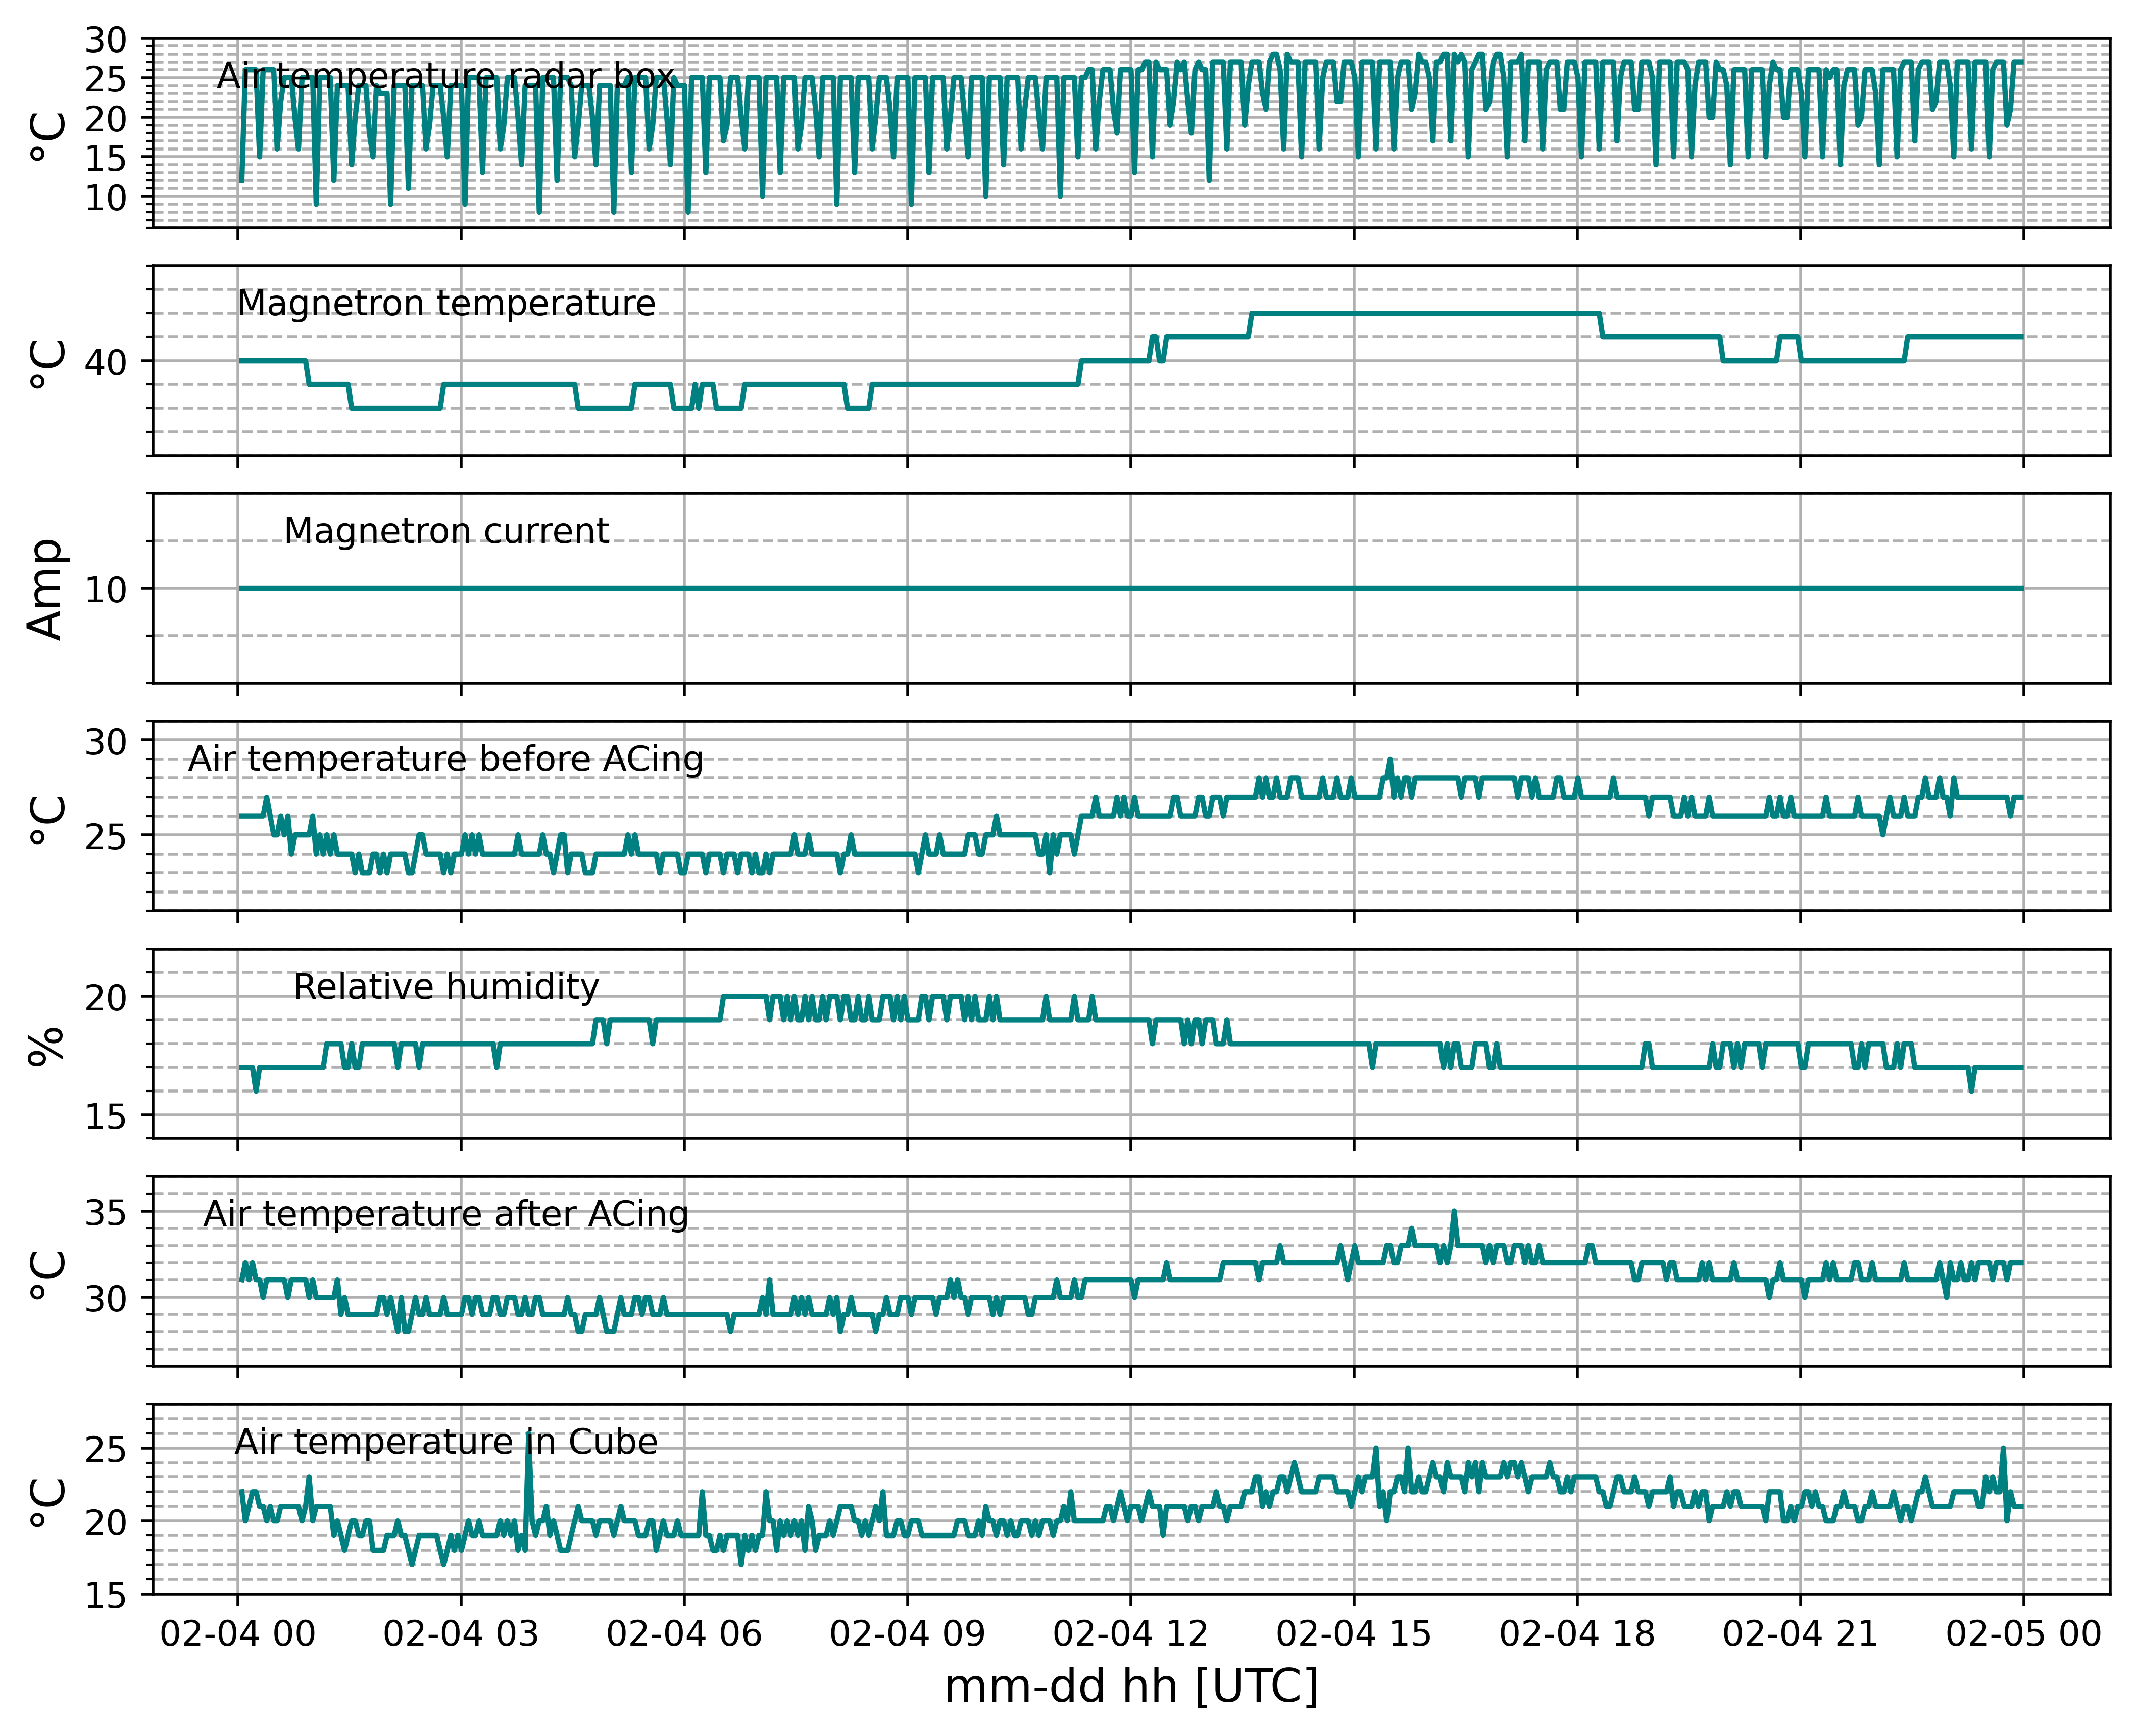Image resolution: width=2135 pixels, height=1736 pixels.
Task: Click the '15' tick on Relative humidity axis
Action: click(x=106, y=1116)
